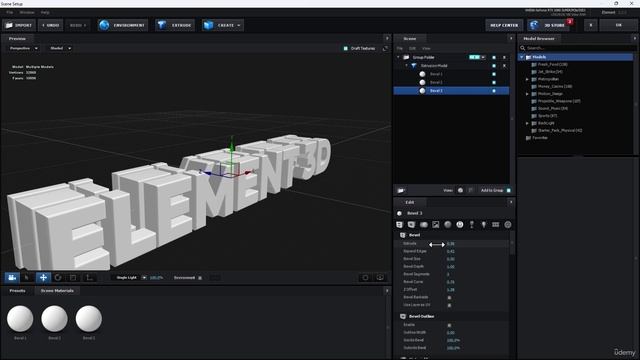Select the arrow selection tool below the preview
Image resolution: width=640 pixels, height=360 pixels.
click(27, 278)
